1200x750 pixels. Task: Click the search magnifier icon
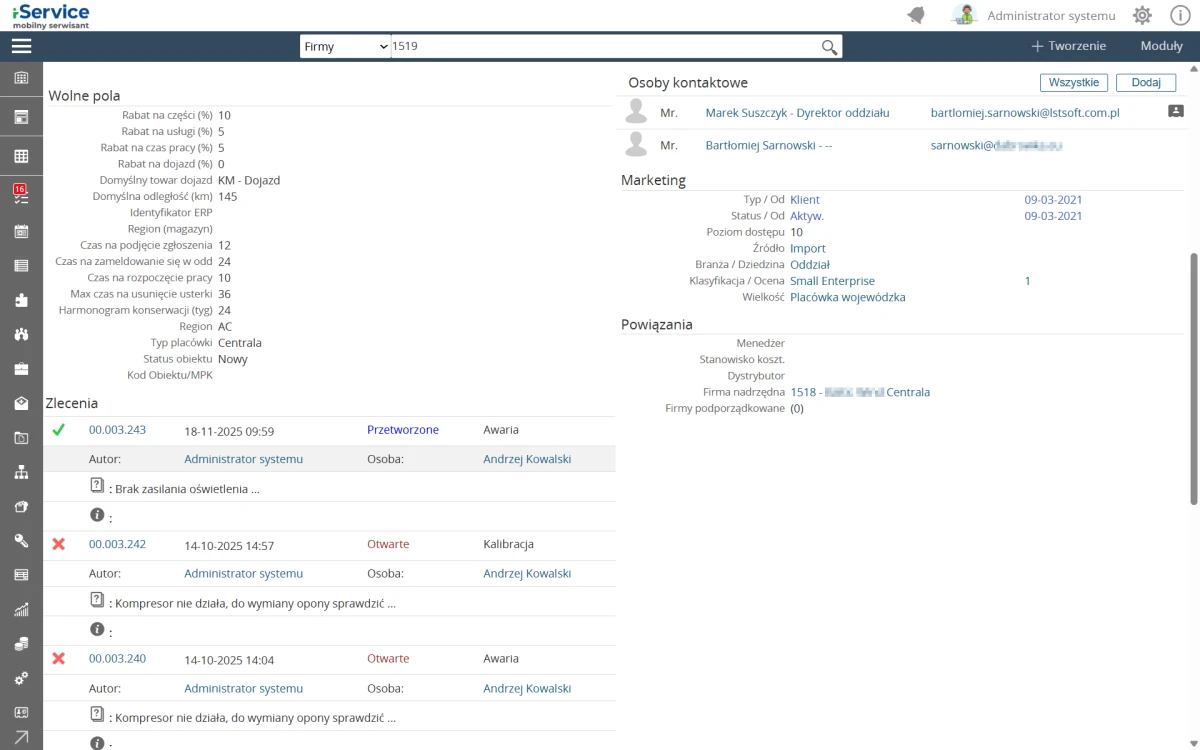[829, 47]
